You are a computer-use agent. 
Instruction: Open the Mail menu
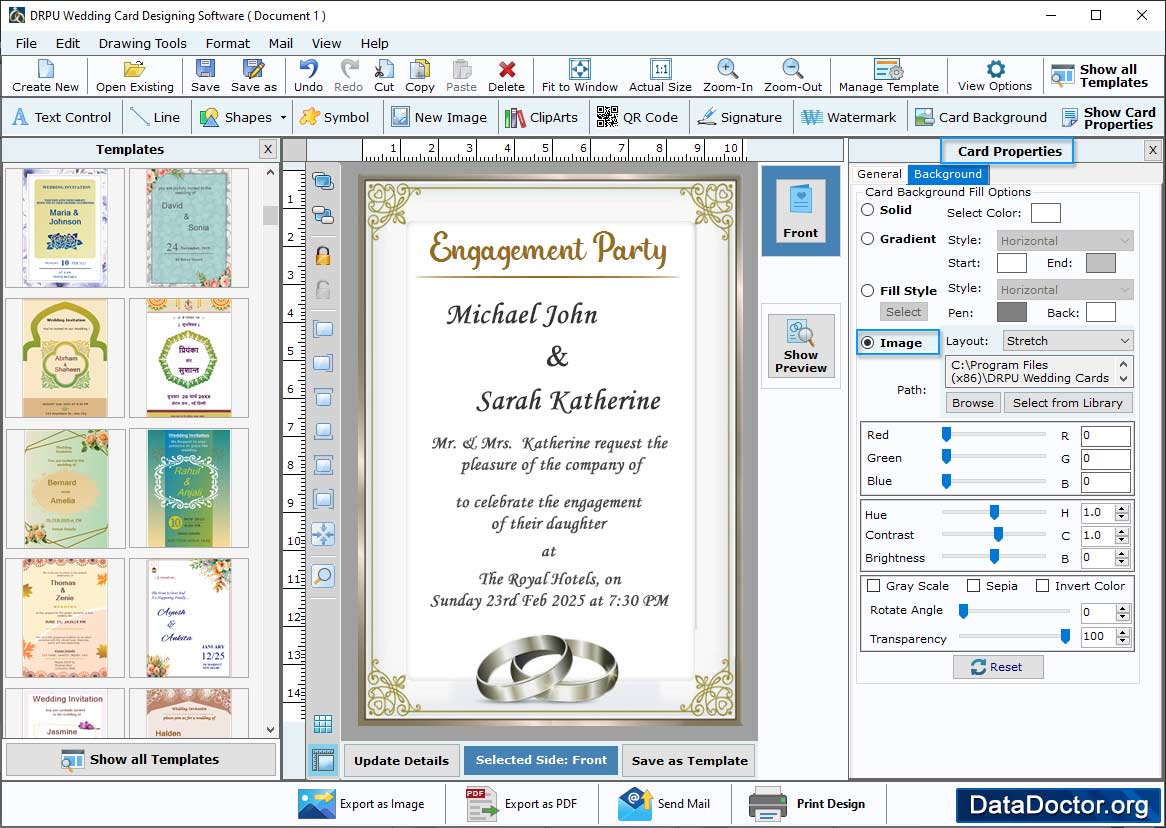(x=280, y=43)
